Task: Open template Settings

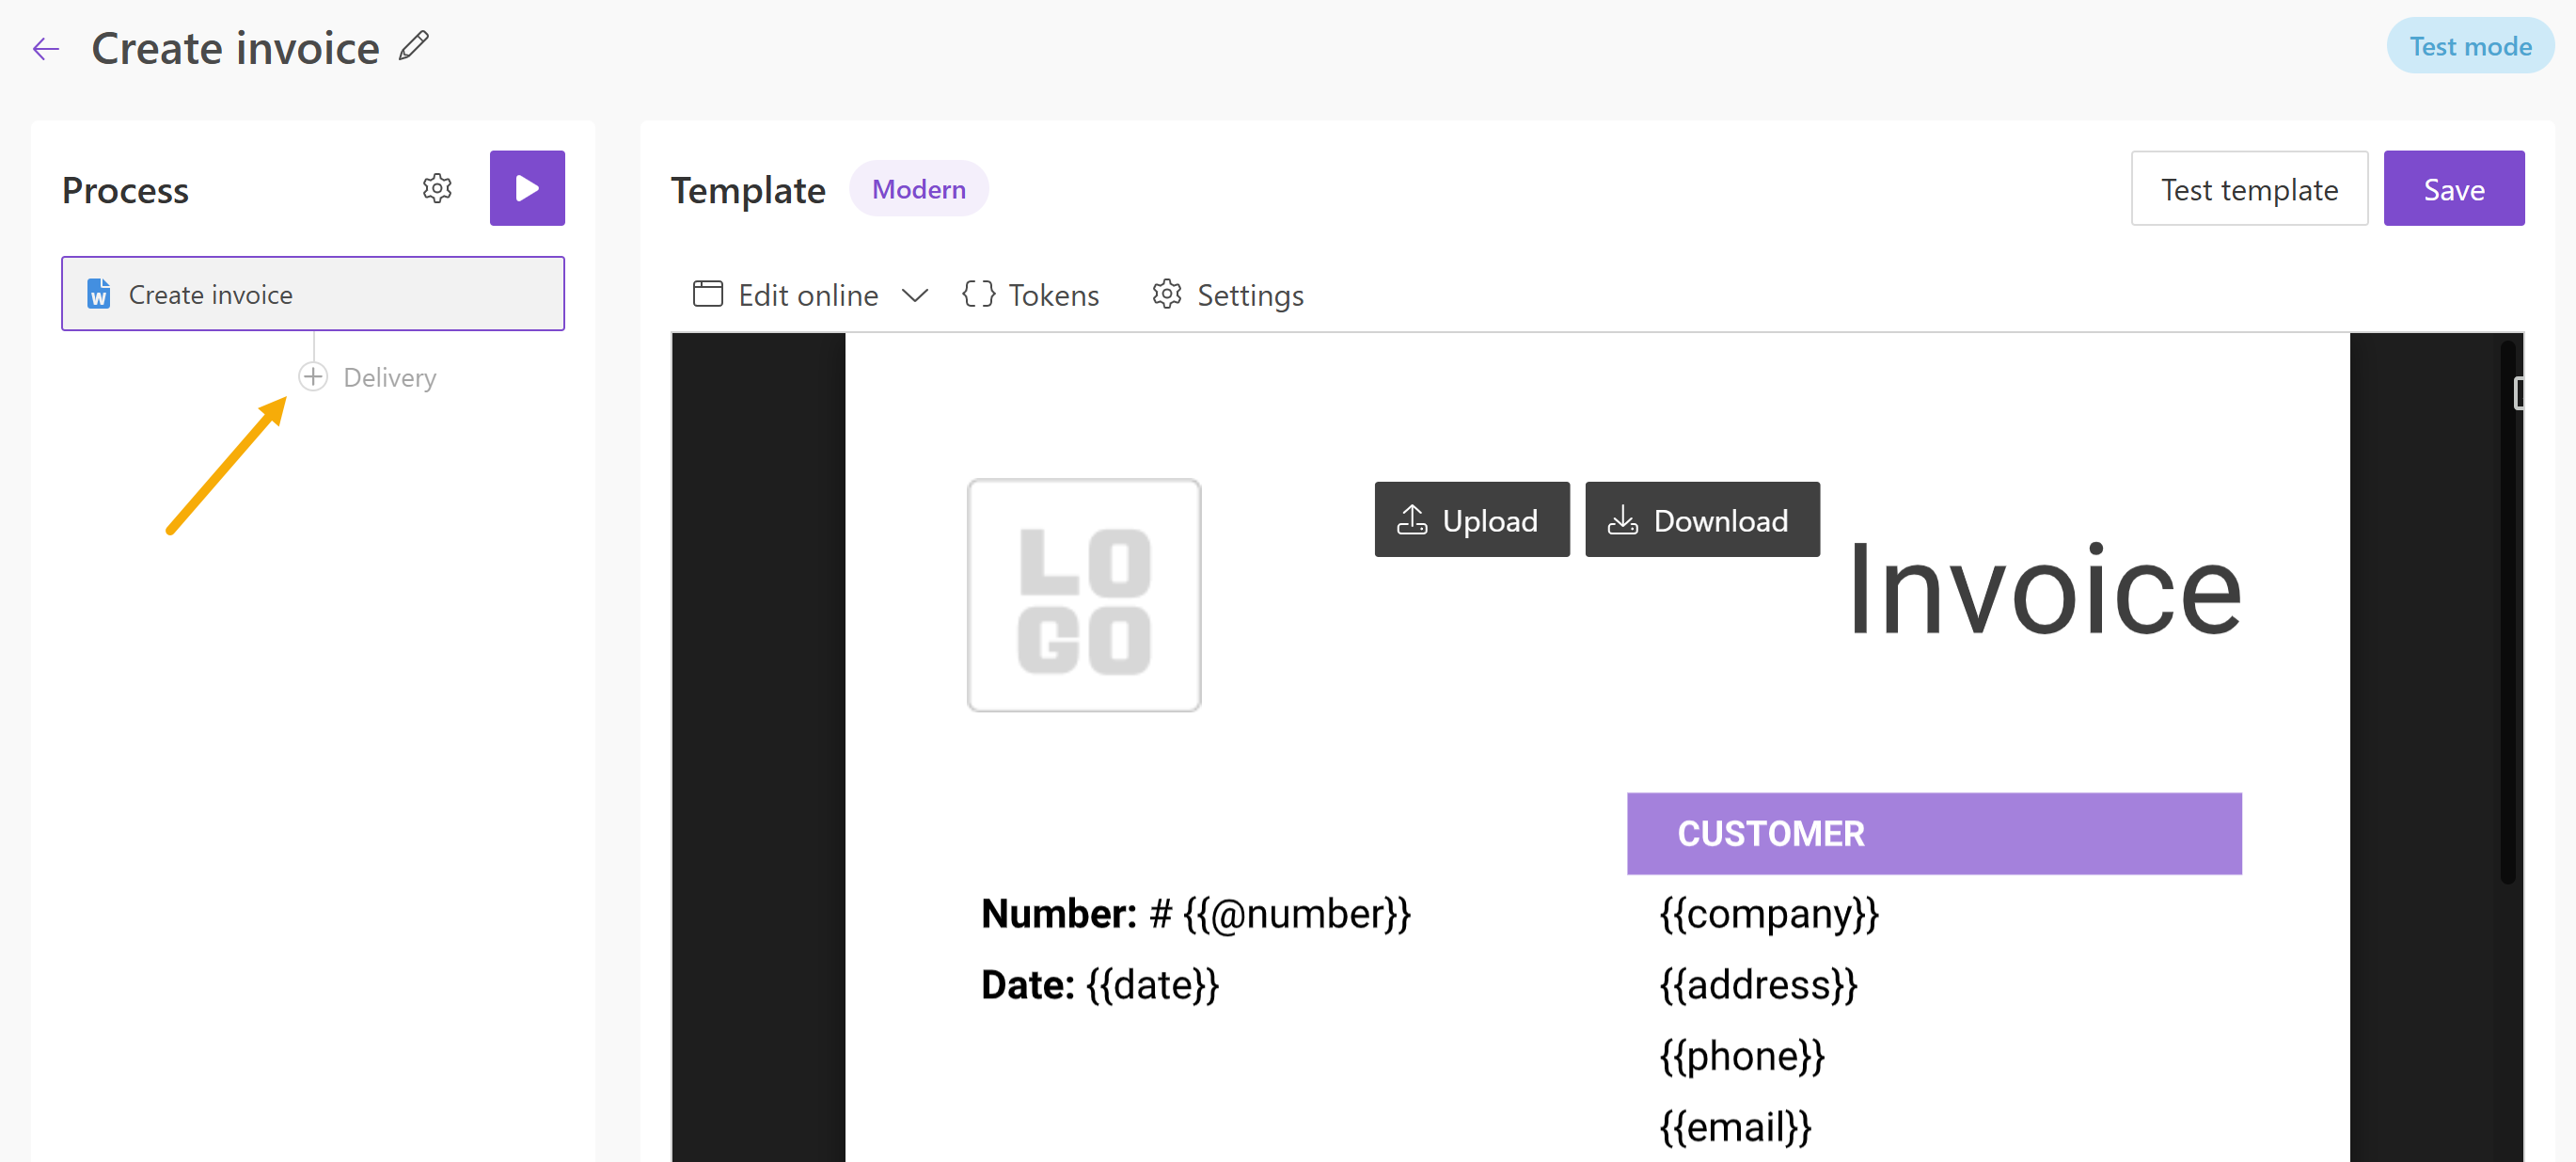Action: click(1227, 294)
